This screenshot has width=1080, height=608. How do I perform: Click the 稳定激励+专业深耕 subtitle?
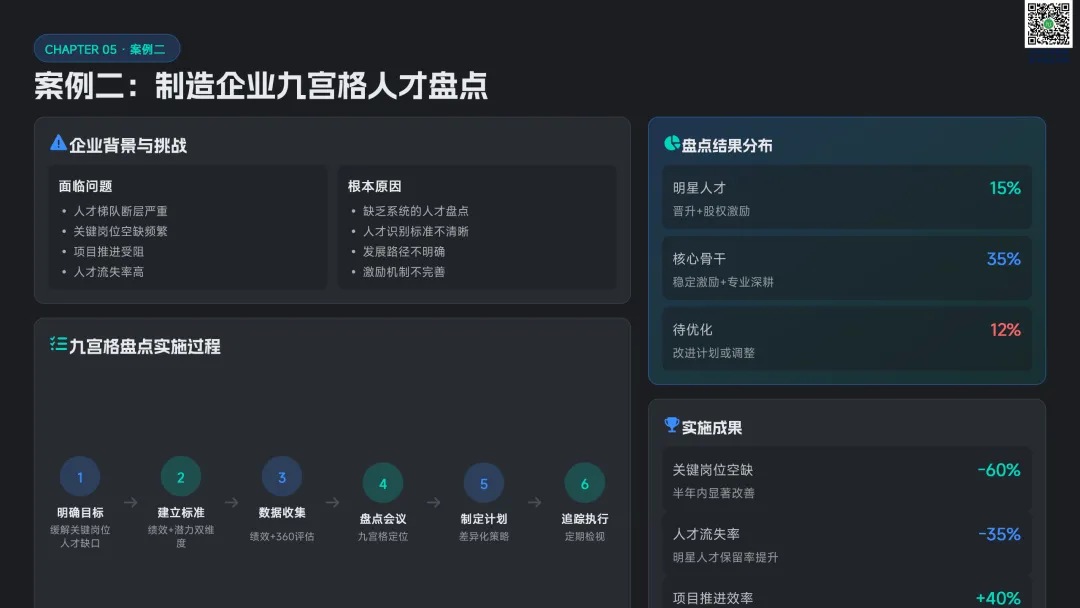pyautogui.click(x=723, y=282)
